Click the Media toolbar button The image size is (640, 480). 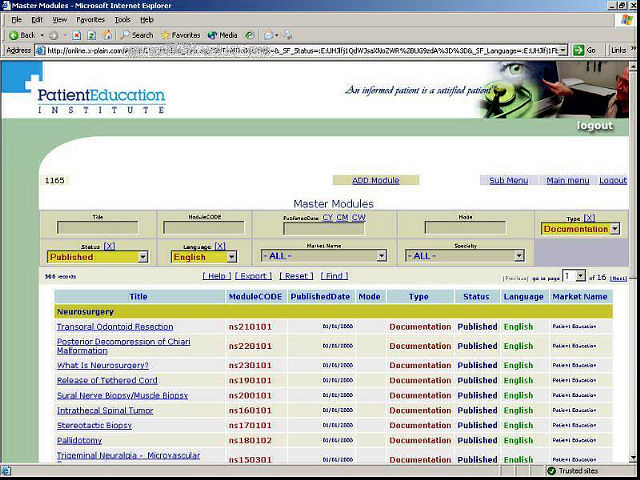(222, 35)
